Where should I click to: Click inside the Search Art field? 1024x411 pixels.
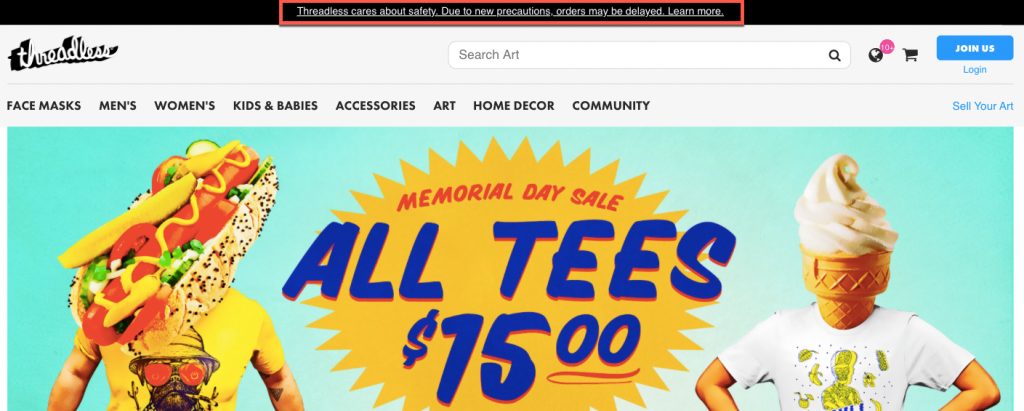click(x=649, y=55)
